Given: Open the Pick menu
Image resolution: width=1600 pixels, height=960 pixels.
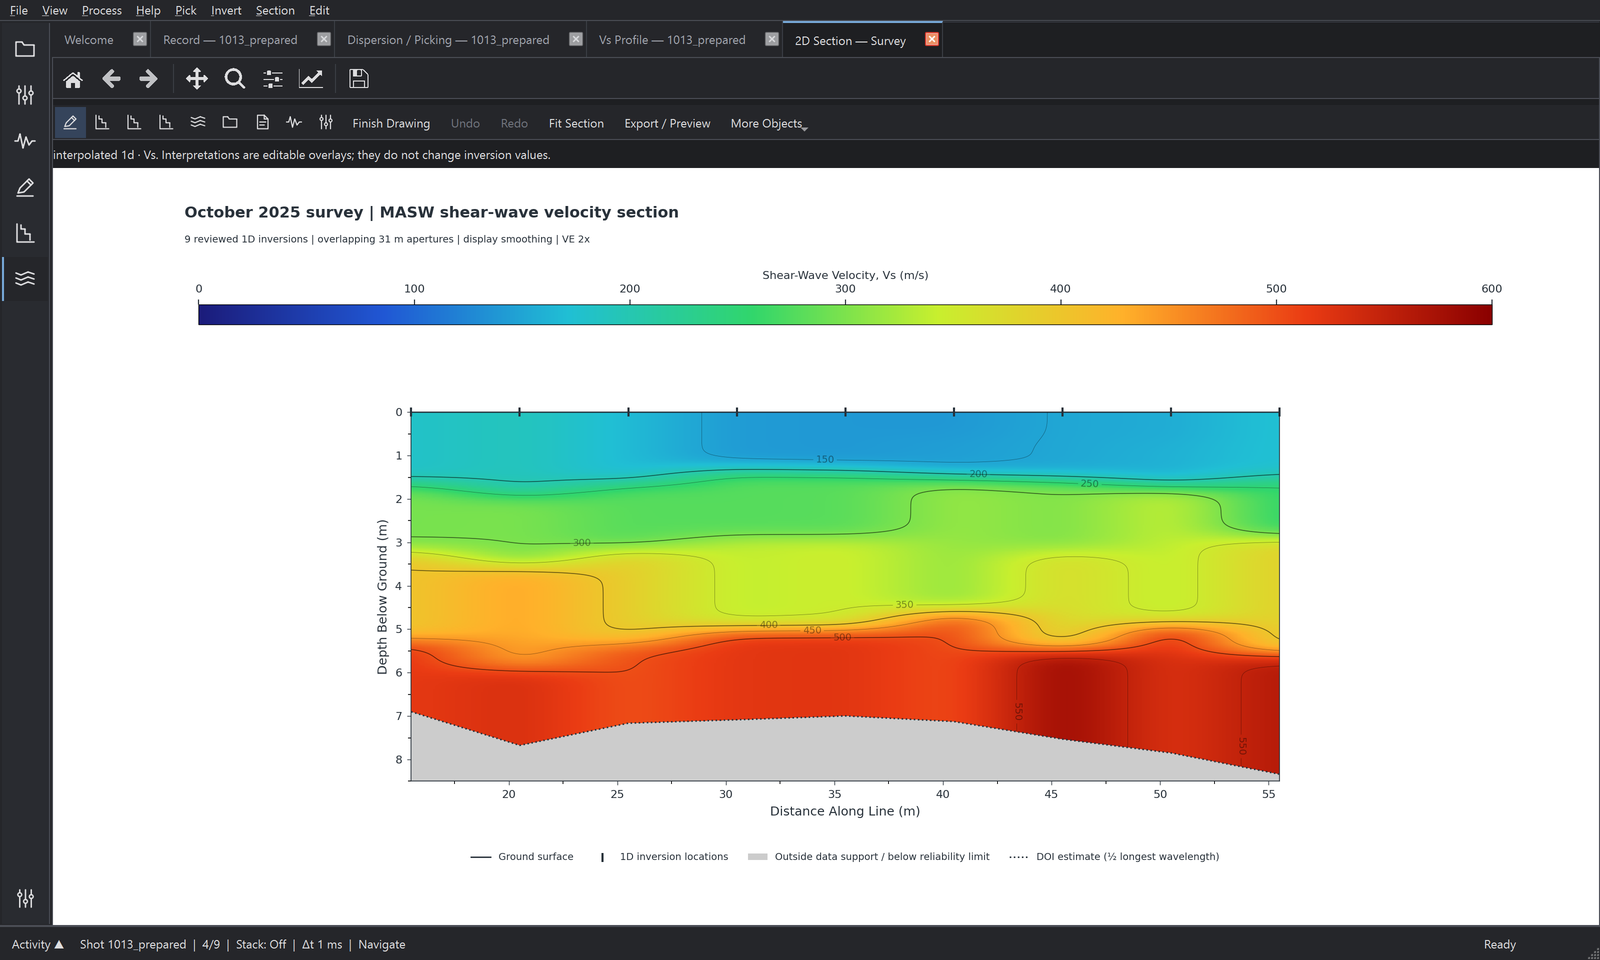Looking at the screenshot, I should [186, 10].
